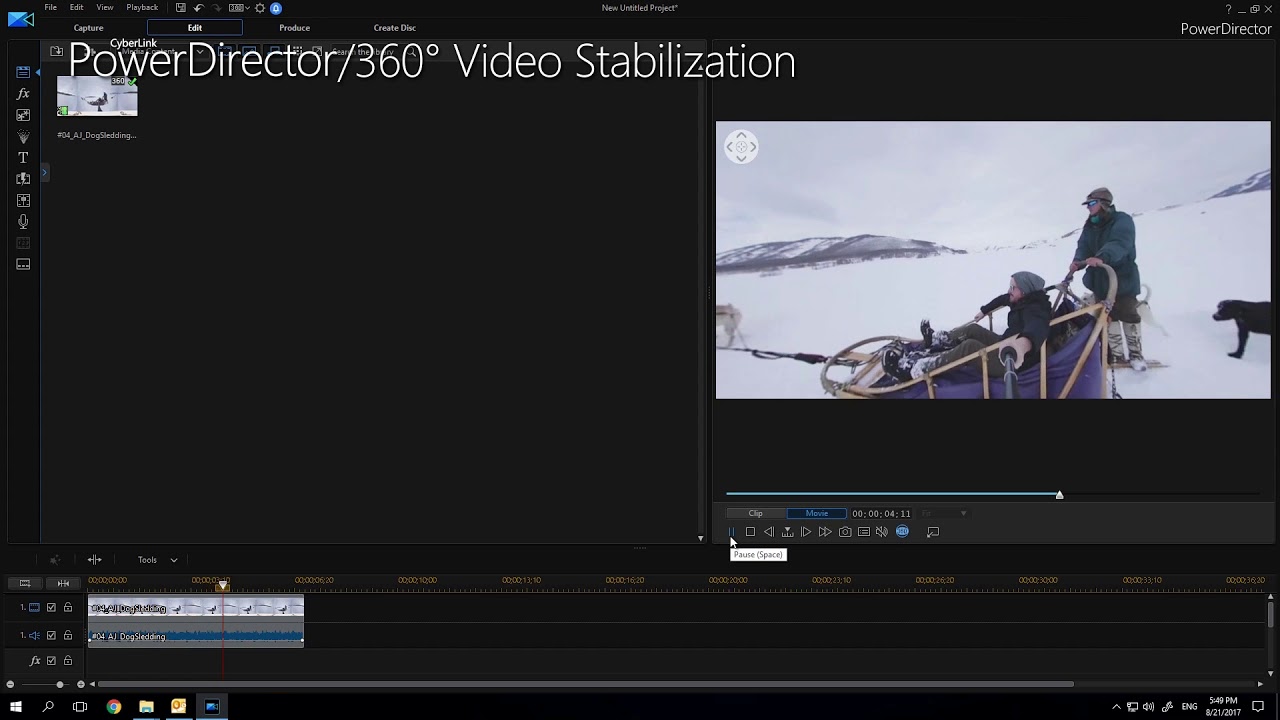Toggle enable checkbox for fx track
This screenshot has width=1280, height=720.
coord(52,661)
